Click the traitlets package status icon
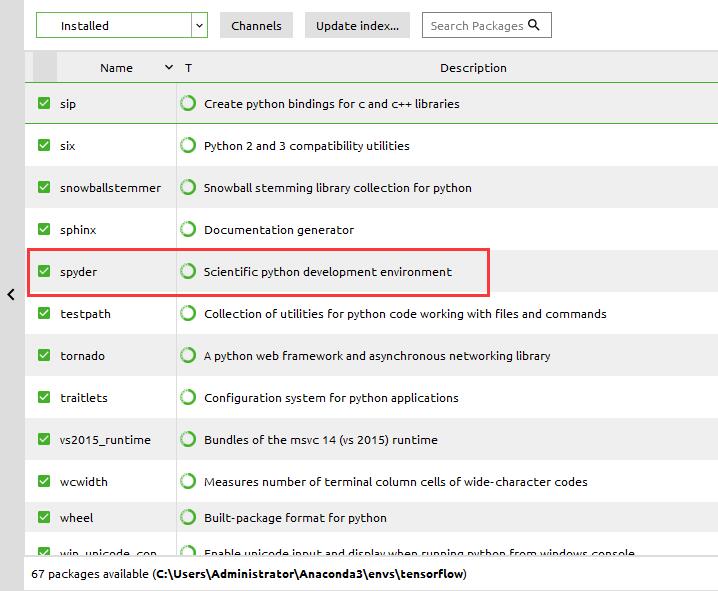Viewport: 718px width, 591px height. [187, 397]
